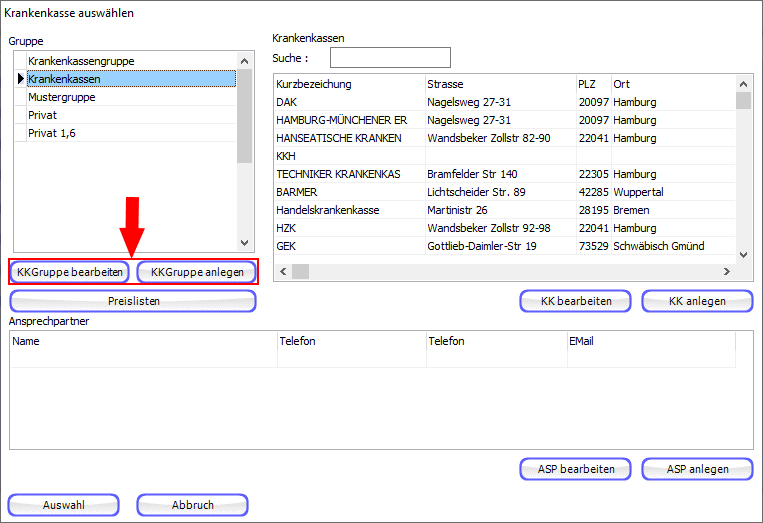
Task: Click the KKGruppe bearbeiten button
Action: point(70,272)
